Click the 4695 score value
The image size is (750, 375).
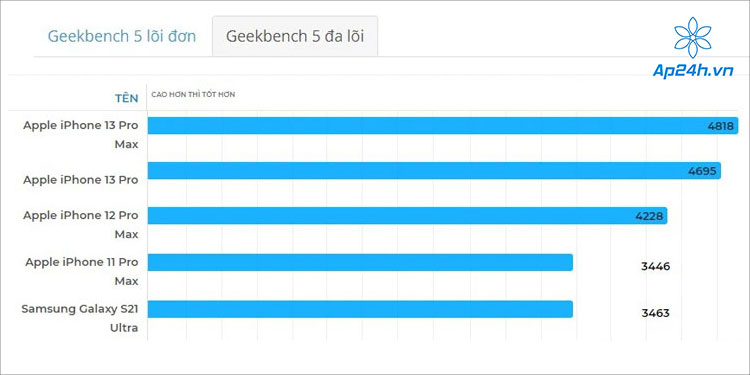tap(703, 171)
